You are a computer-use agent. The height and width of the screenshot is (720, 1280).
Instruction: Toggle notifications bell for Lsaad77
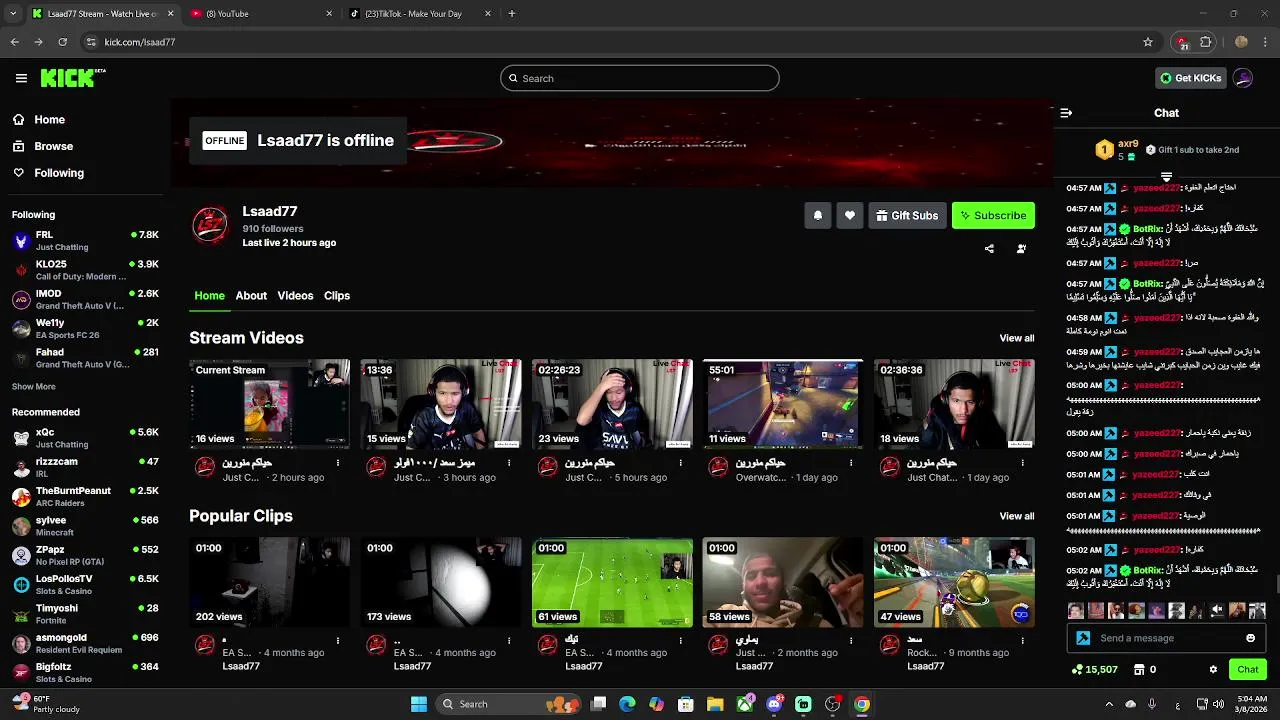pyautogui.click(x=818, y=215)
